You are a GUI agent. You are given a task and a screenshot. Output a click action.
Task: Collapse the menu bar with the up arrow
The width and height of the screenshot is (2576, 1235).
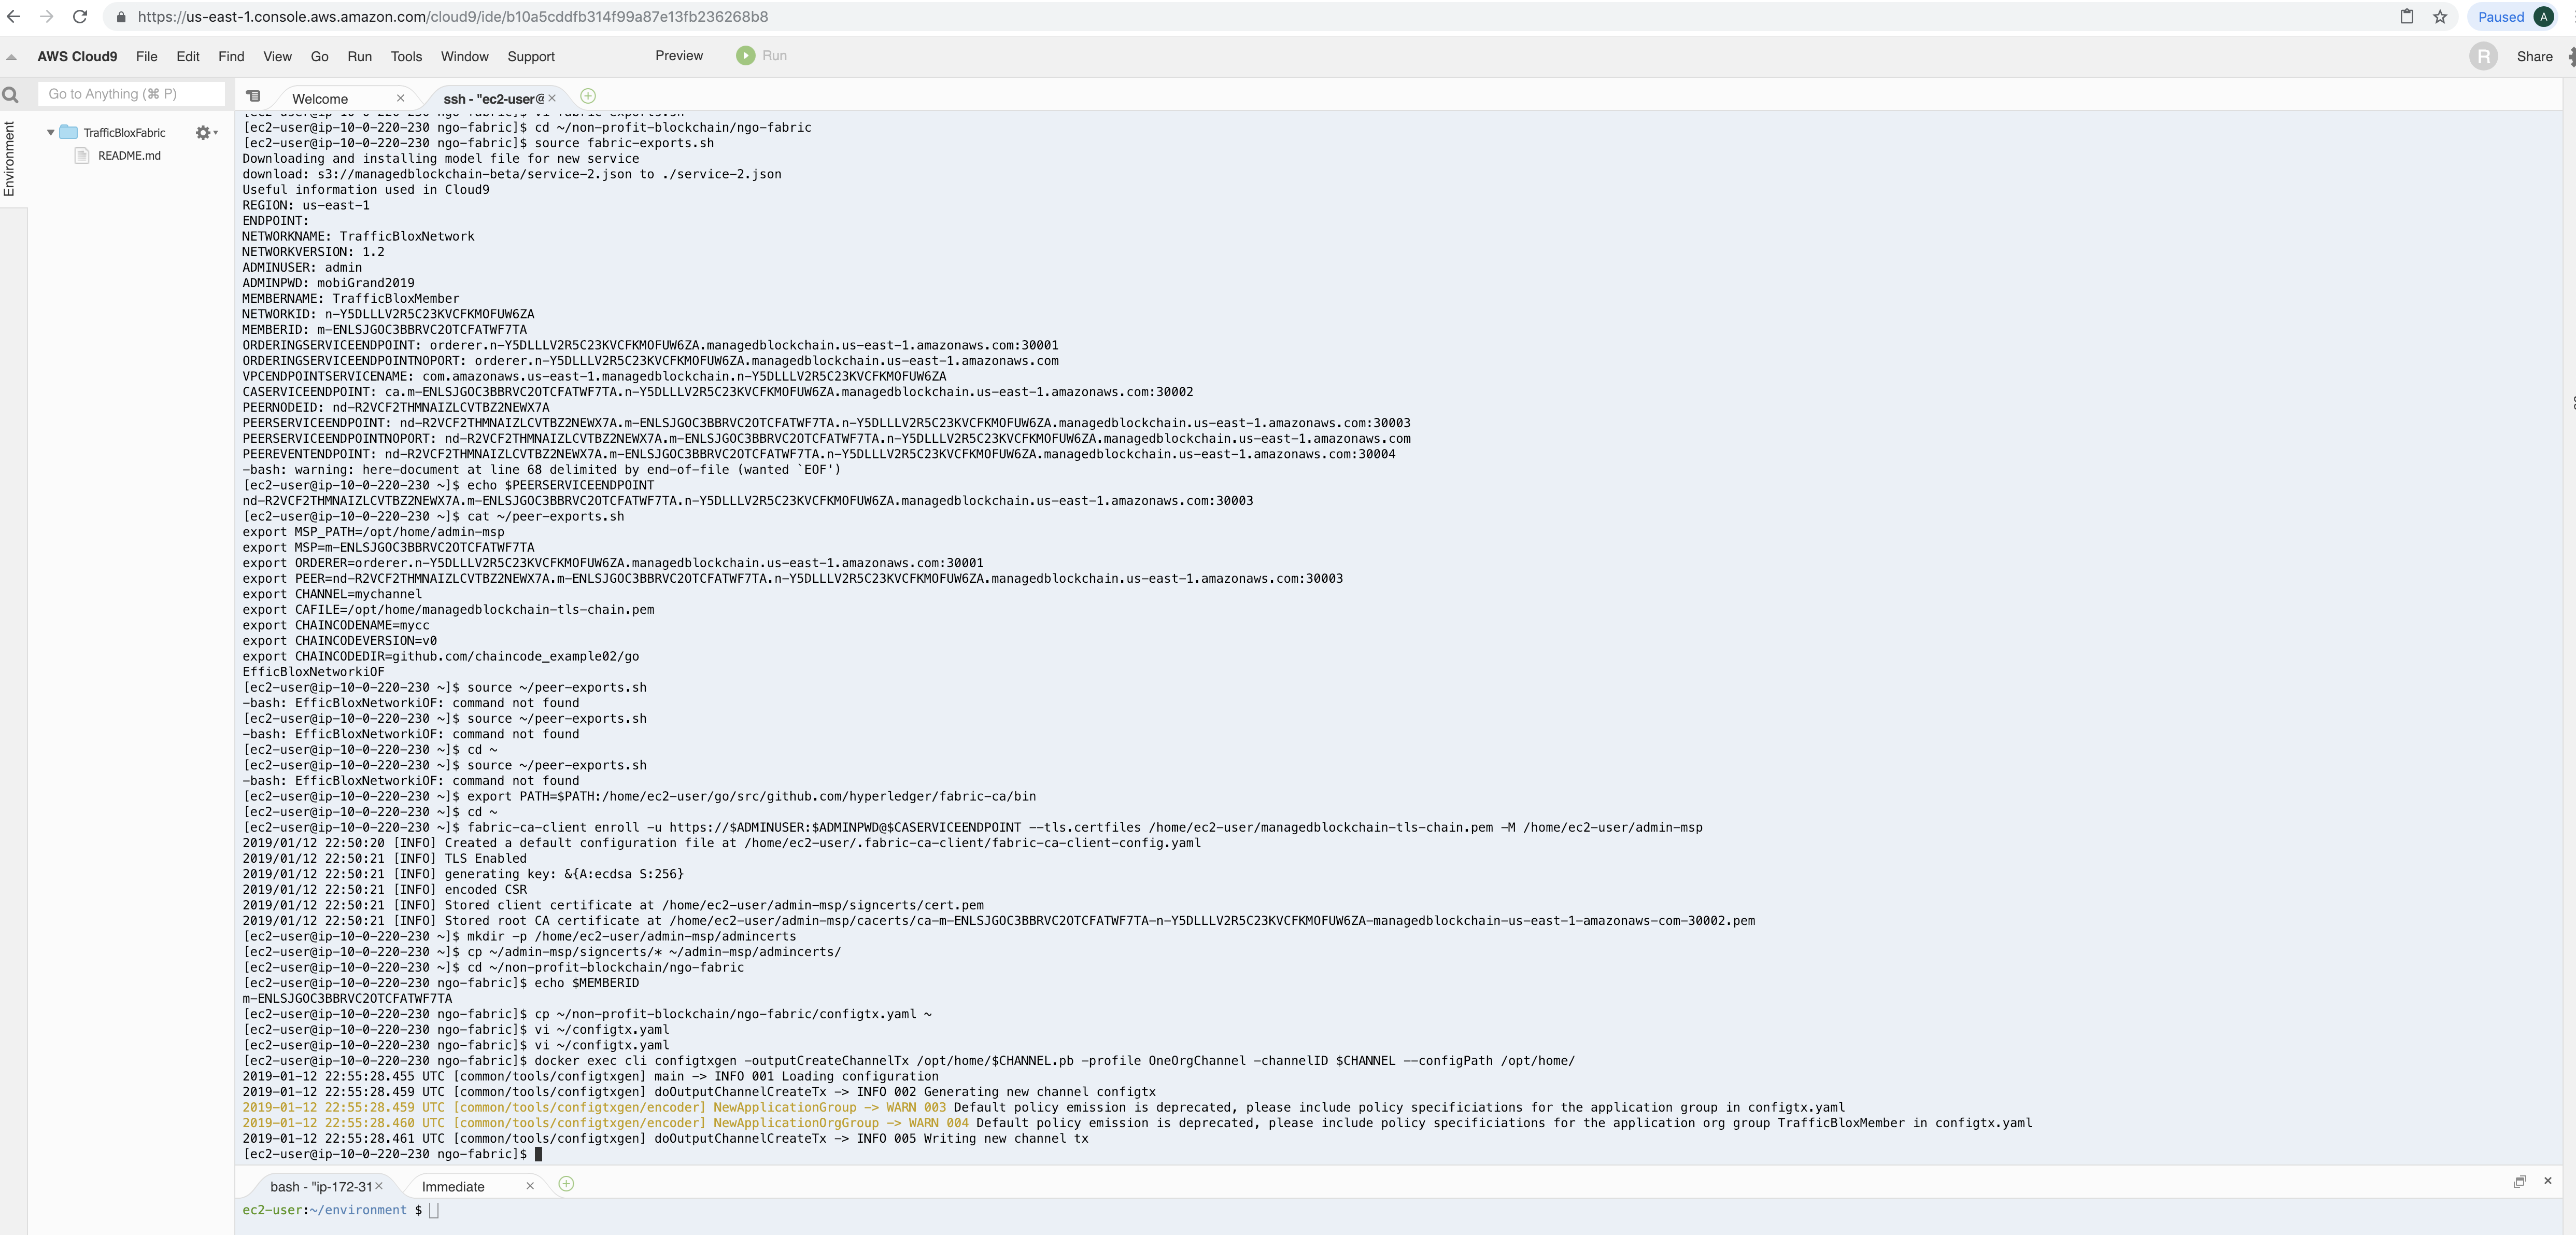[x=11, y=57]
